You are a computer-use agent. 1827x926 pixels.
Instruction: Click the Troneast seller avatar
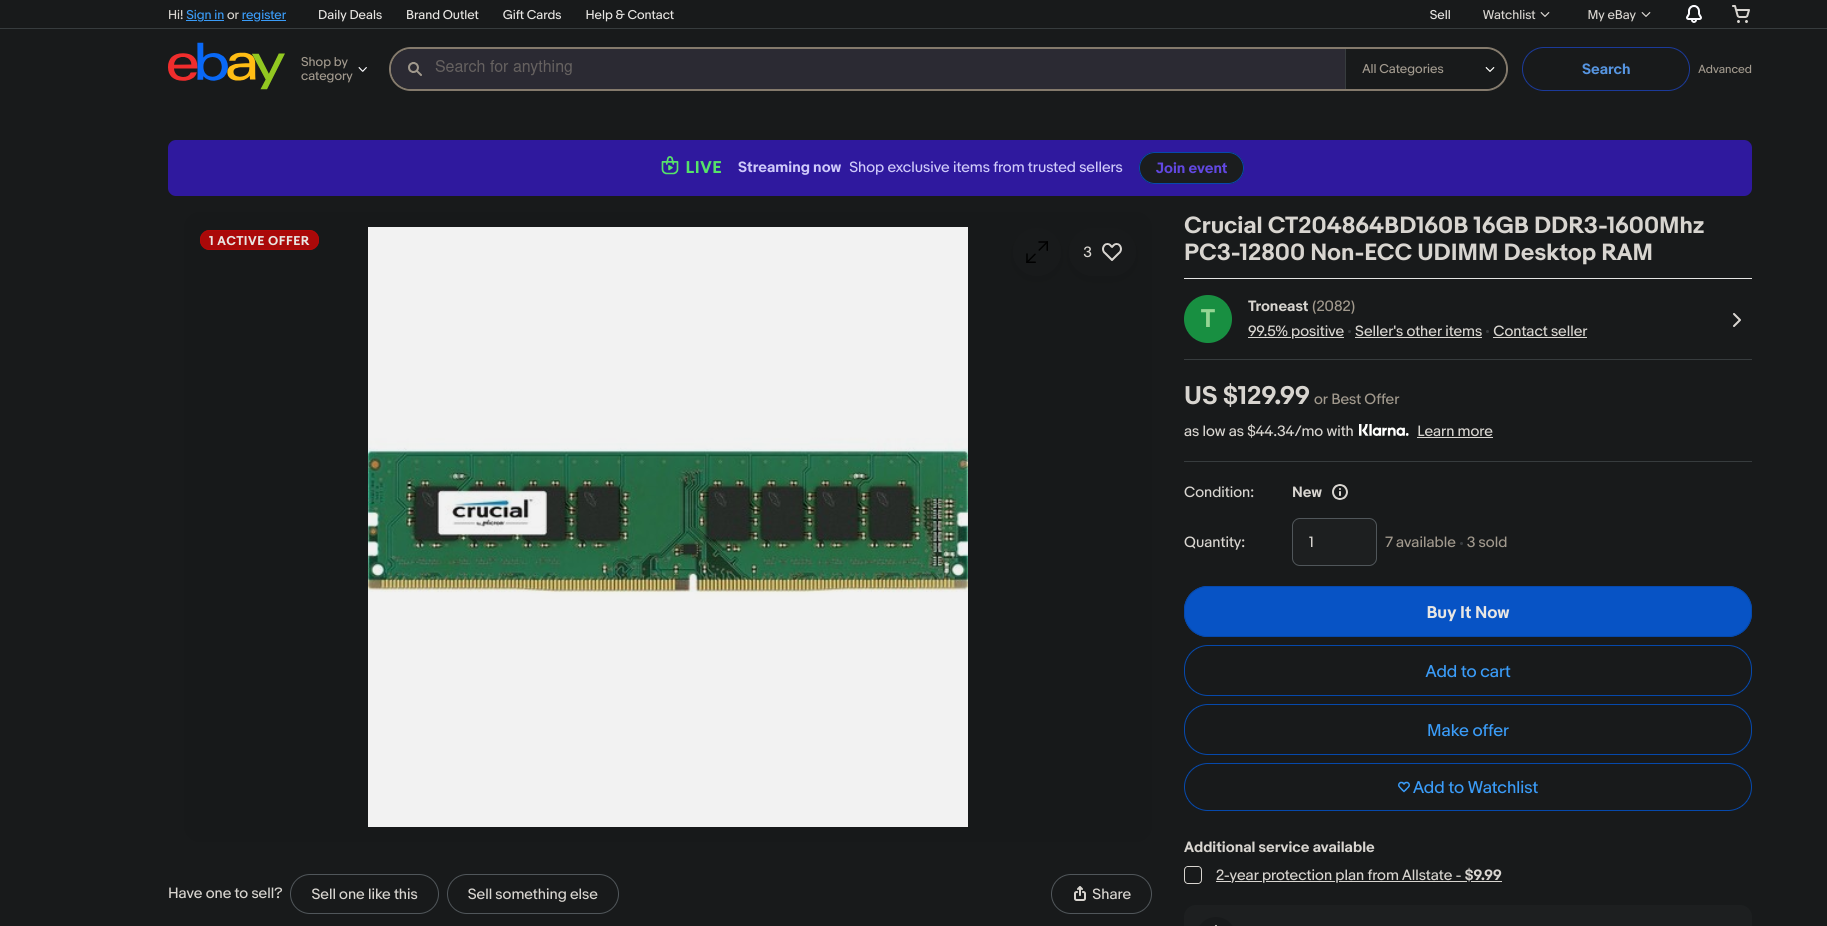coord(1208,319)
